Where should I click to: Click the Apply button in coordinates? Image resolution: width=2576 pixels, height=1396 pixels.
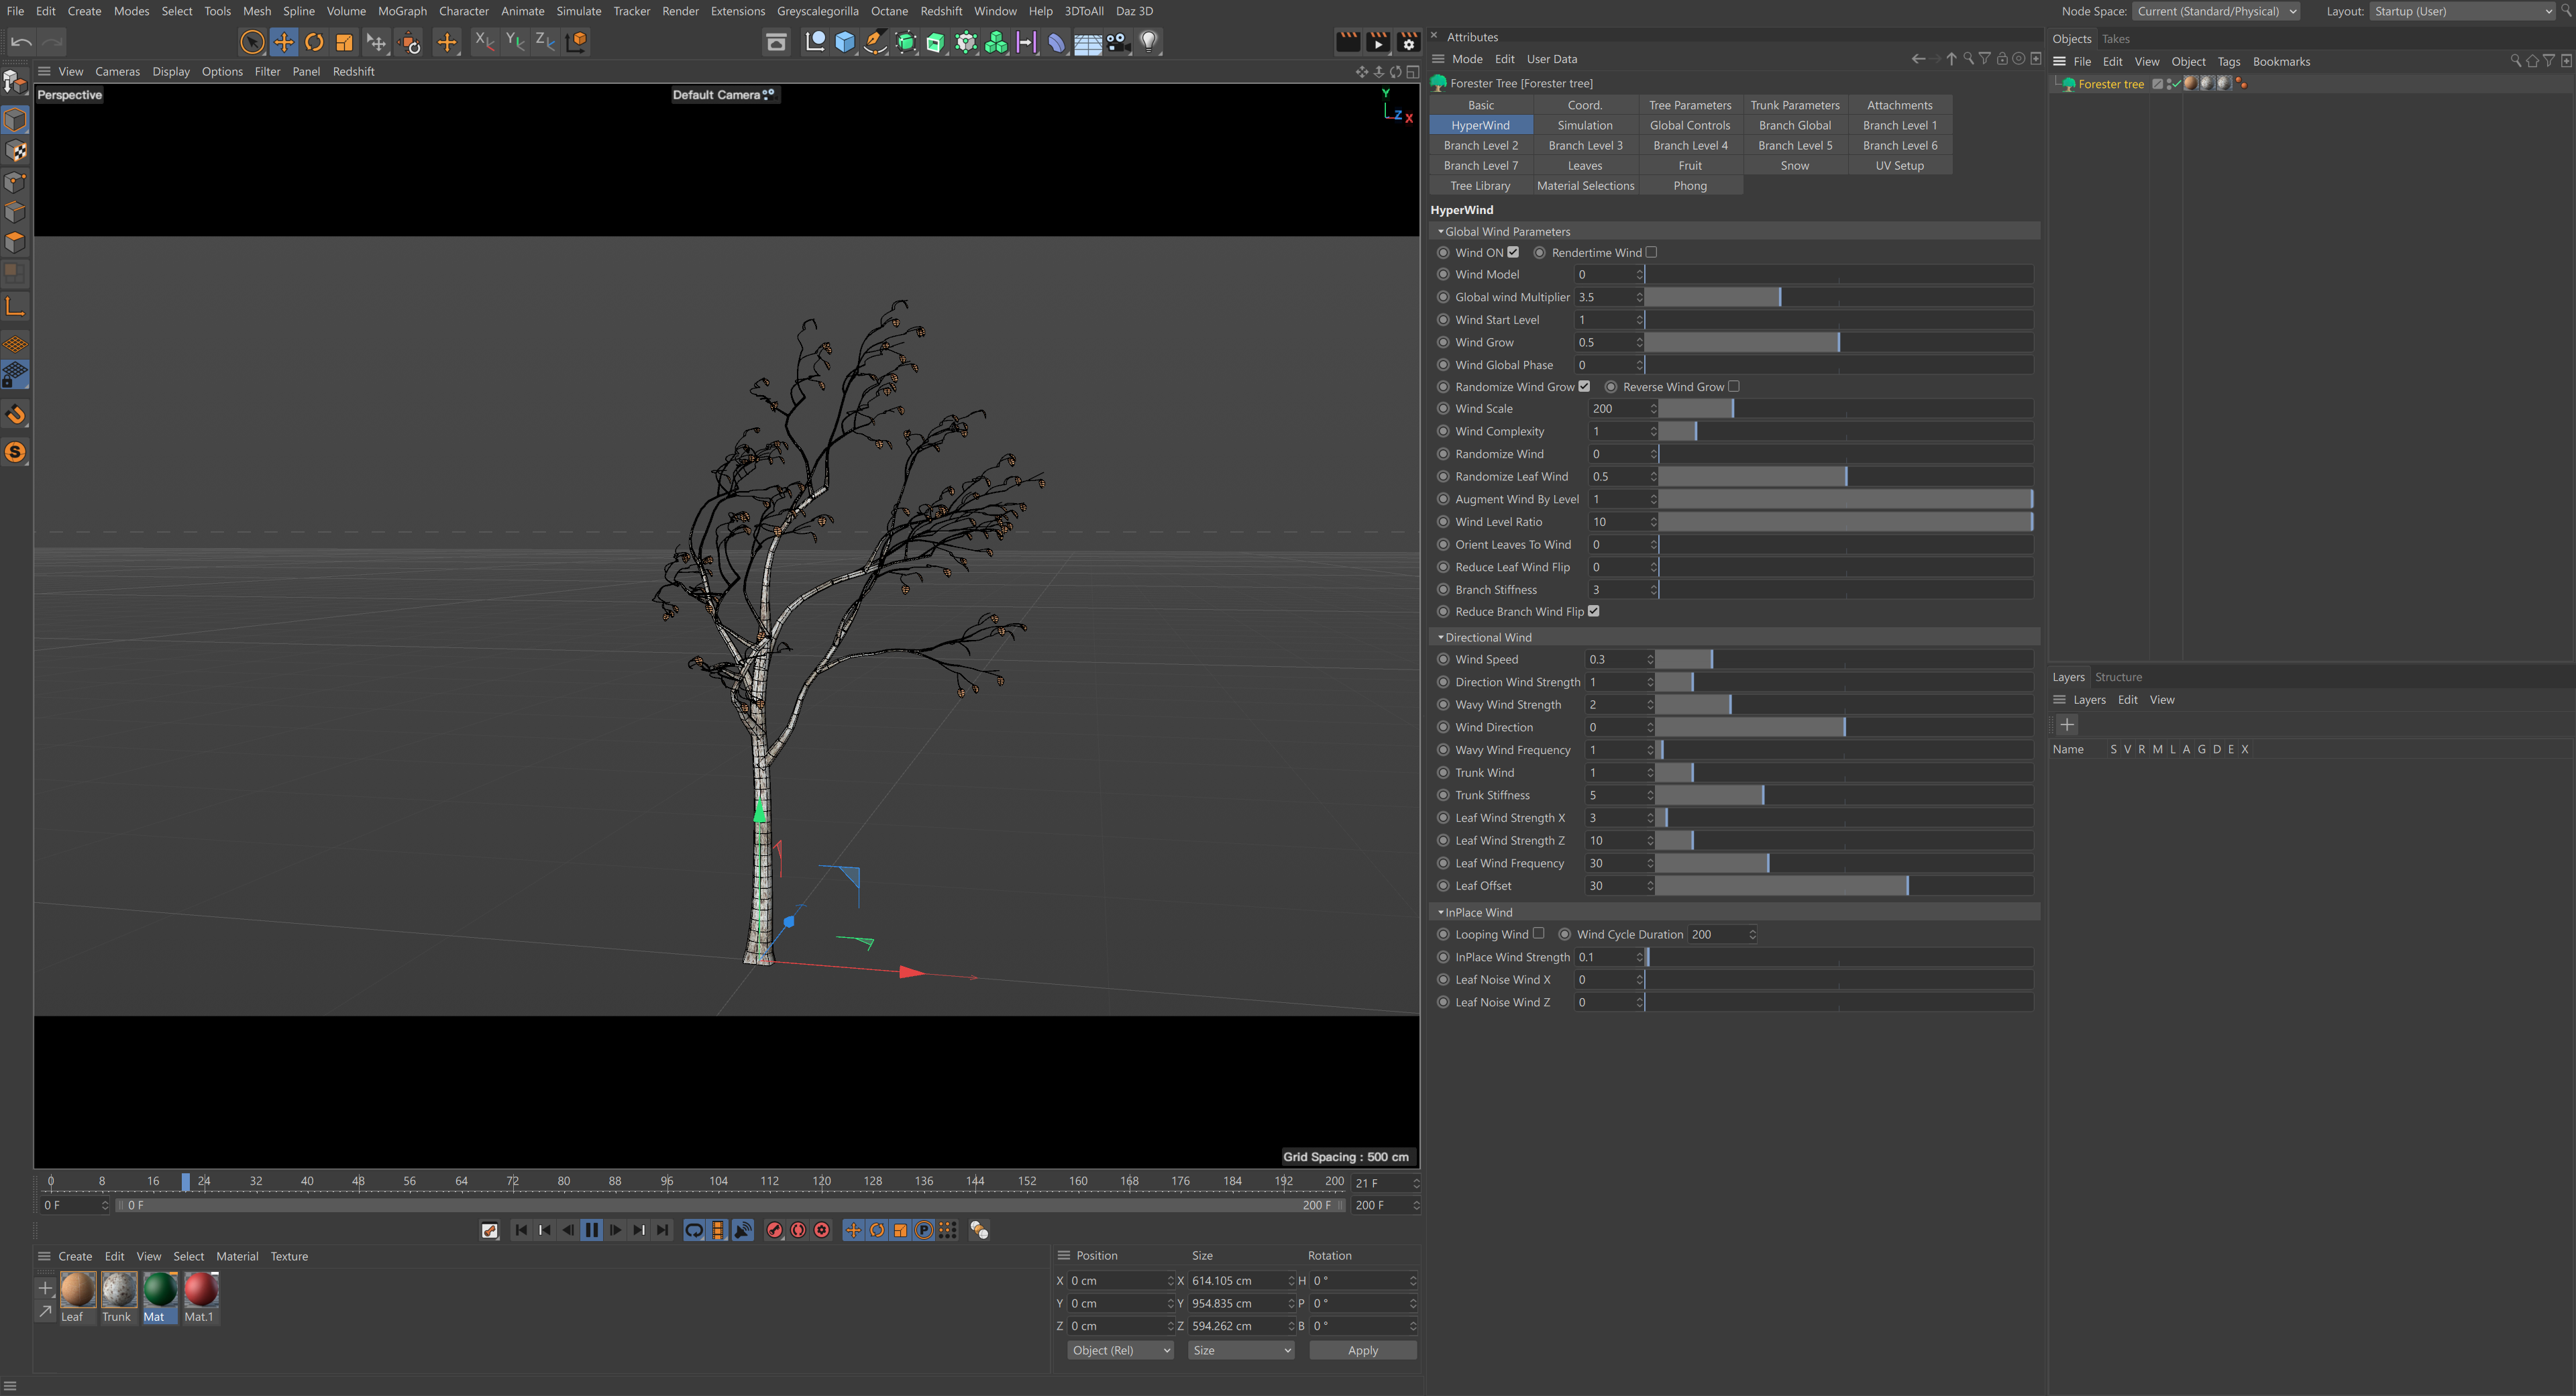1363,1350
